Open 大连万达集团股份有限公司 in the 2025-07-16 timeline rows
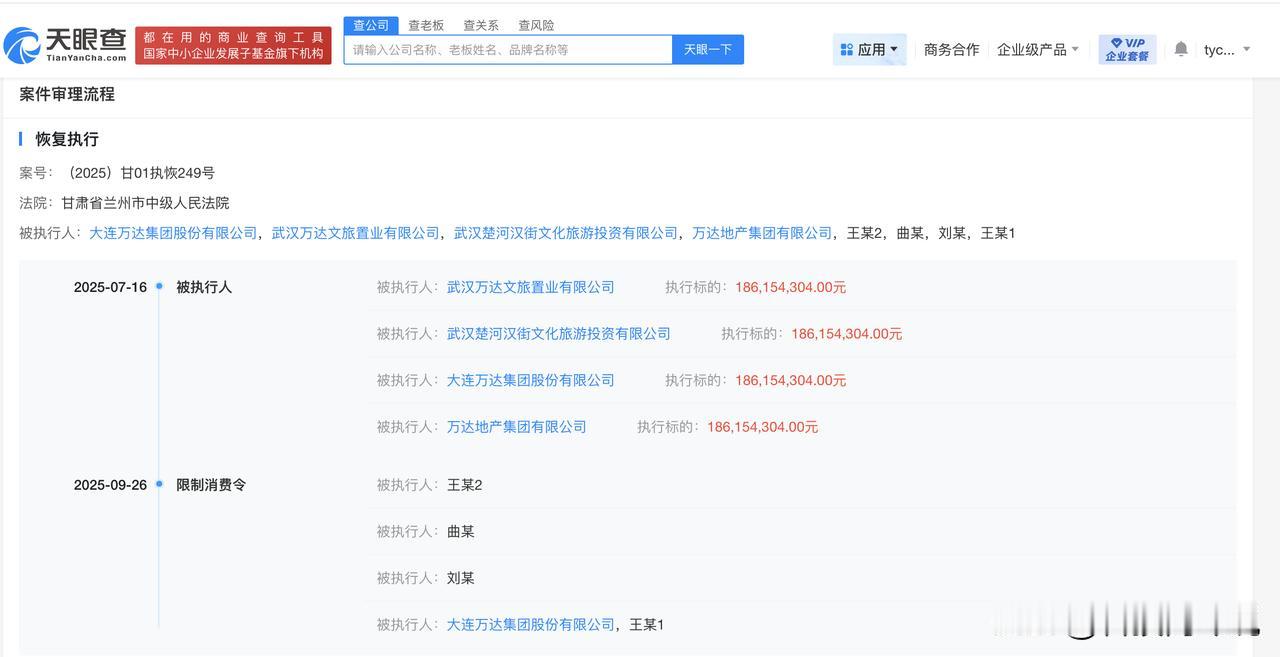Viewport: 1280px width, 657px height. tap(531, 380)
